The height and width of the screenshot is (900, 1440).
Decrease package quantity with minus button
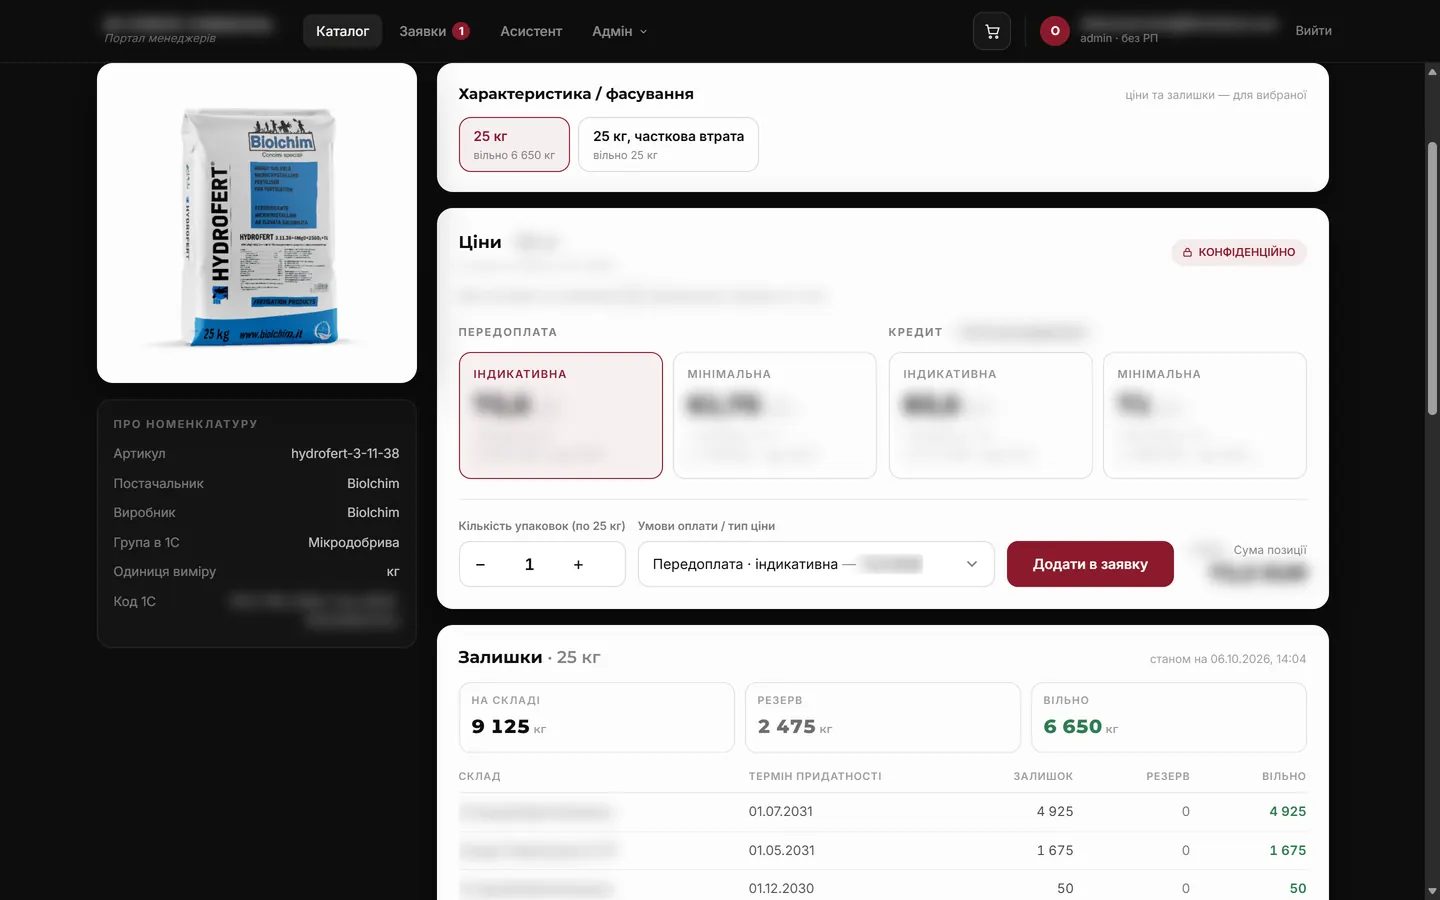point(480,564)
